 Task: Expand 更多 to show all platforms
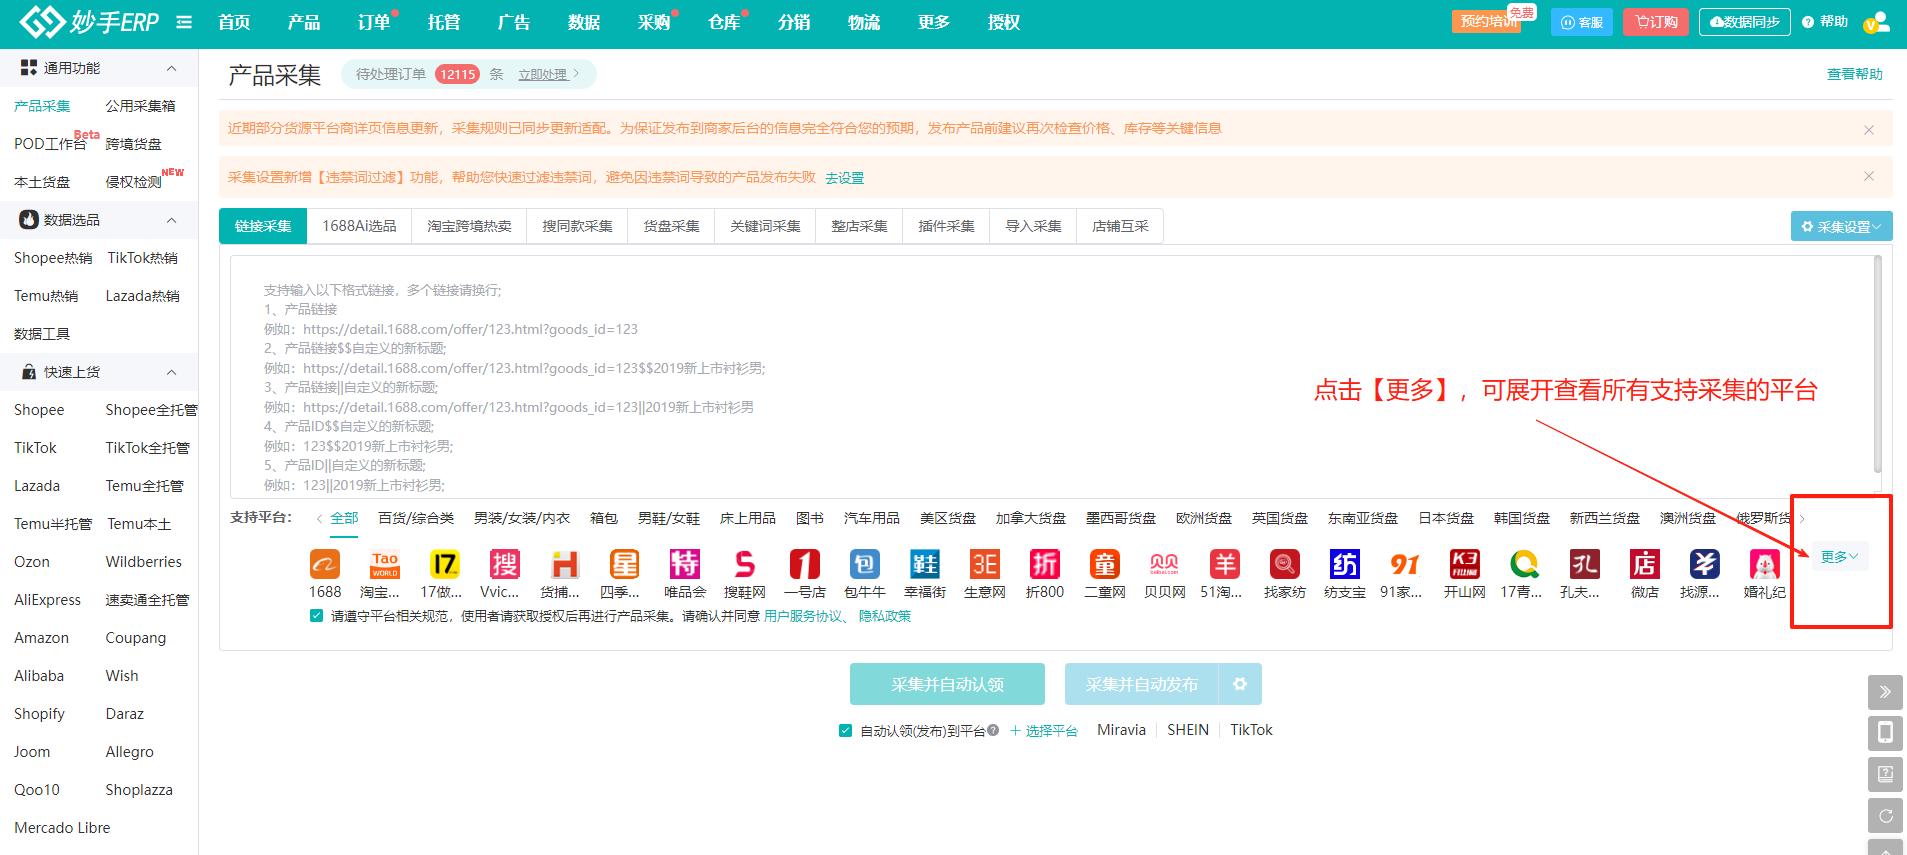(1838, 557)
